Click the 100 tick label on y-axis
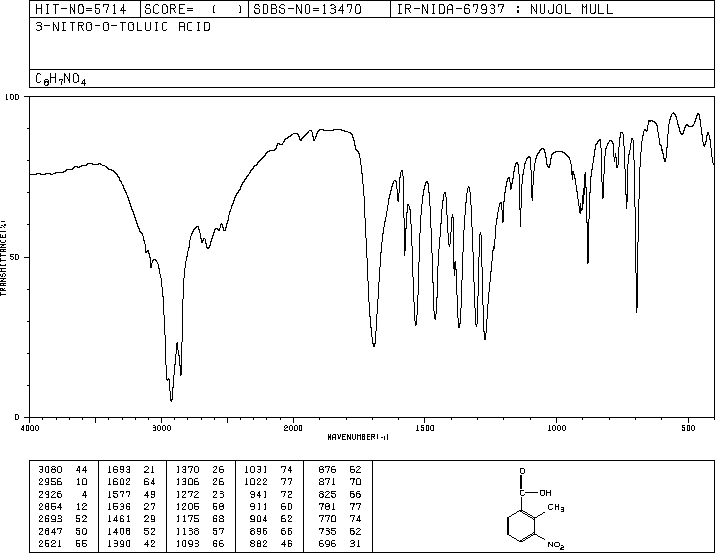715x553 pixels. tap(12, 97)
